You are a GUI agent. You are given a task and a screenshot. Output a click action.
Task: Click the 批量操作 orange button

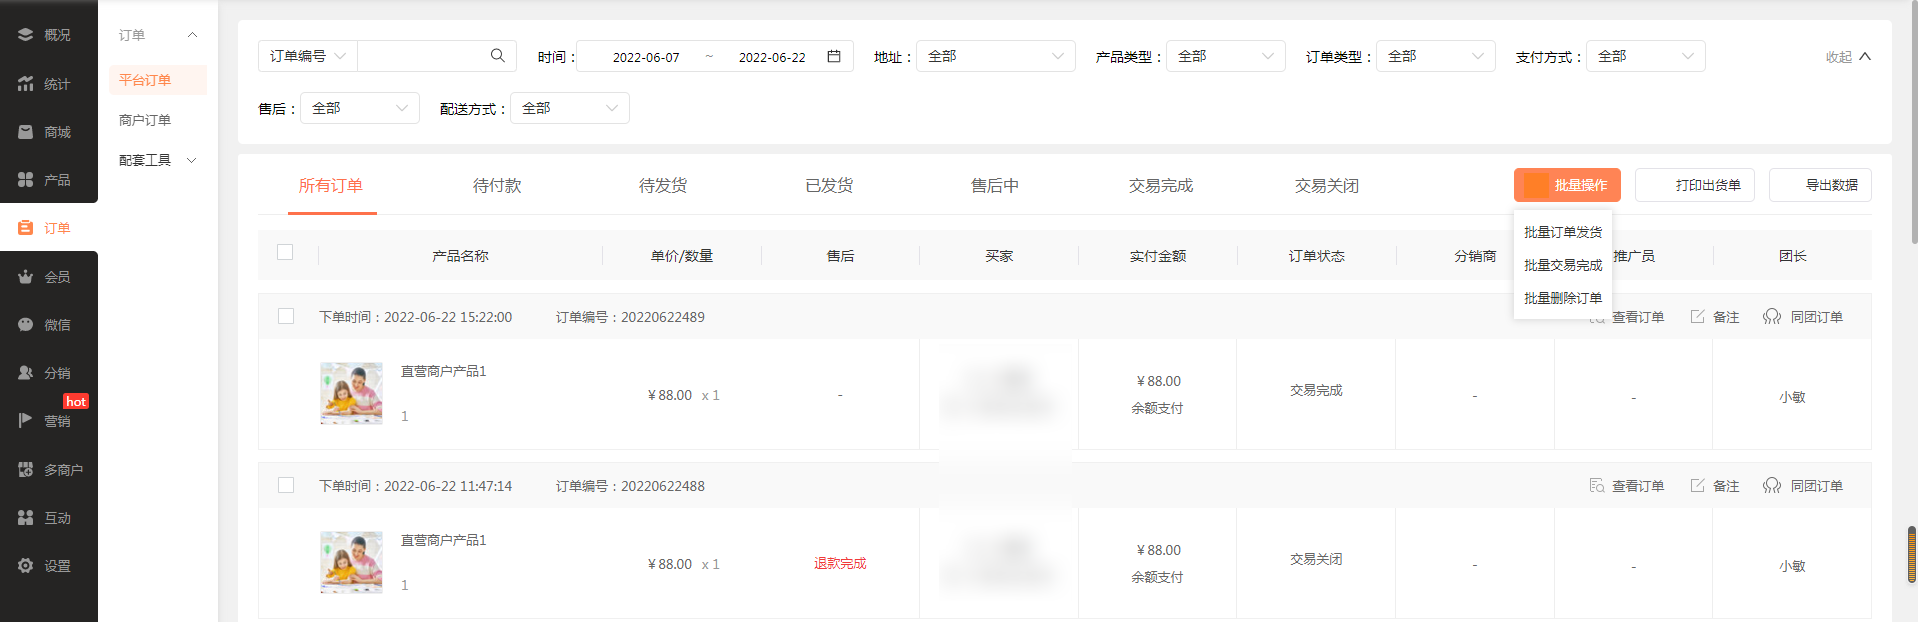pos(1567,185)
